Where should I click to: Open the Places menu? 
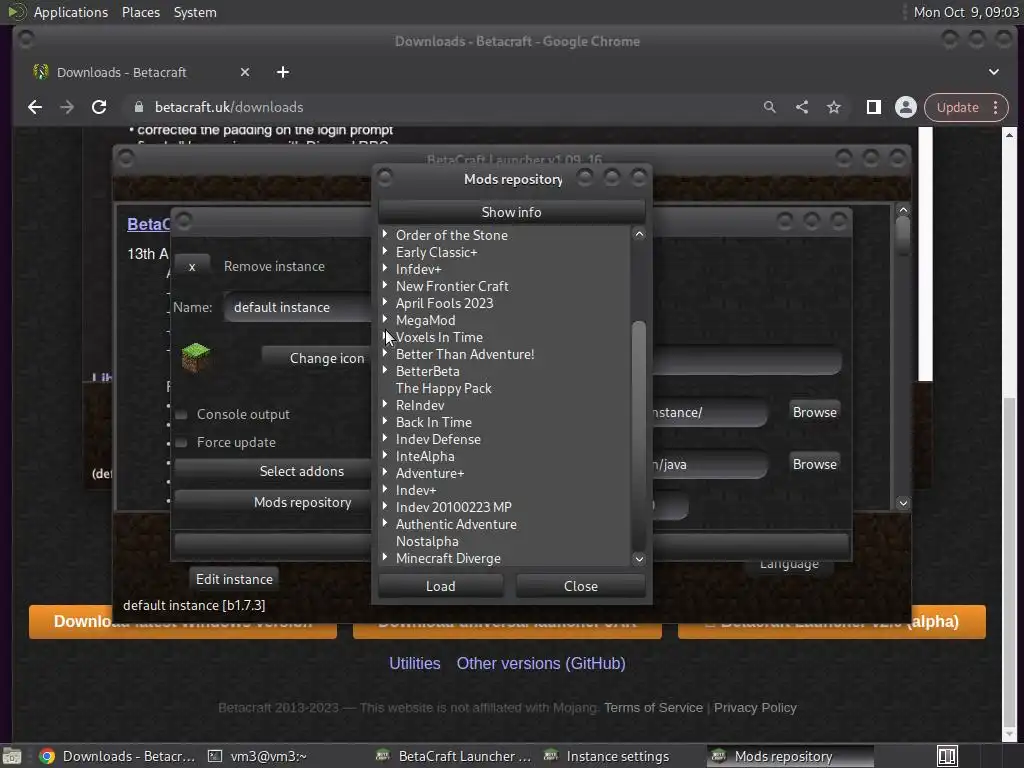pyautogui.click(x=141, y=12)
